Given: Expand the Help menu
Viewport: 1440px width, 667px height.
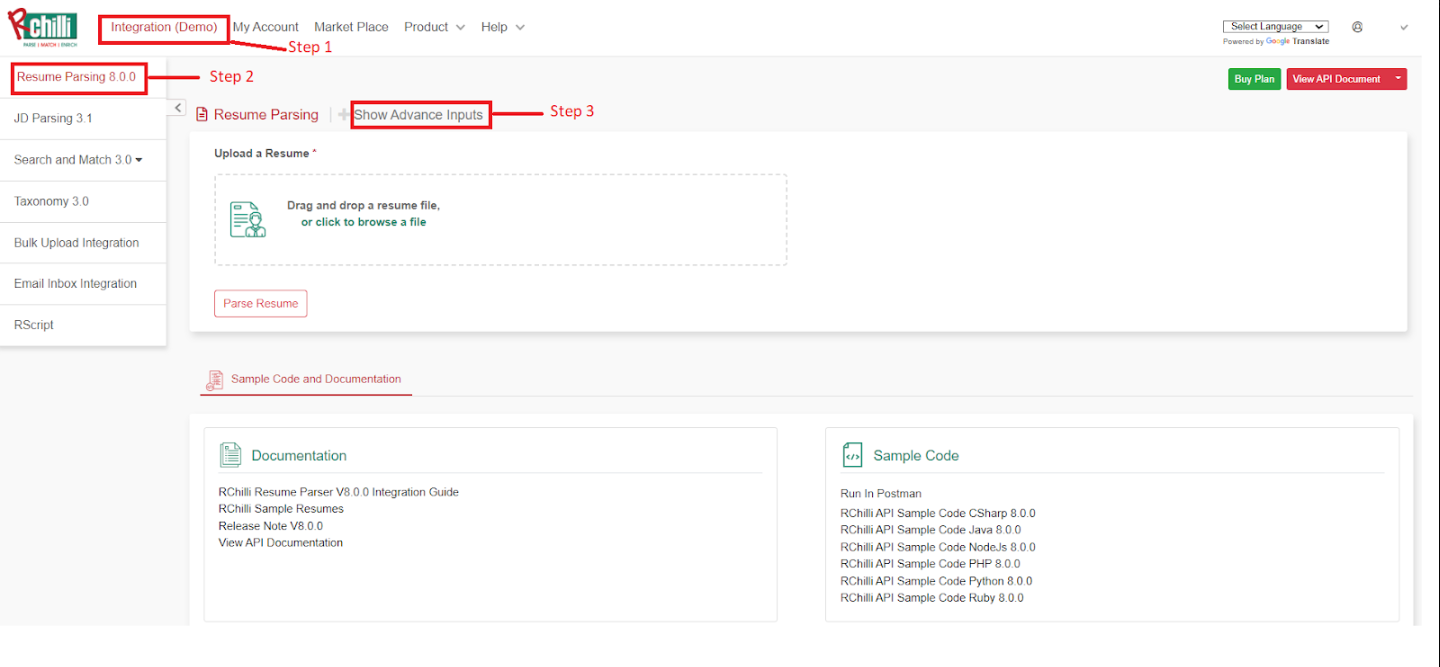Looking at the screenshot, I should [x=502, y=27].
